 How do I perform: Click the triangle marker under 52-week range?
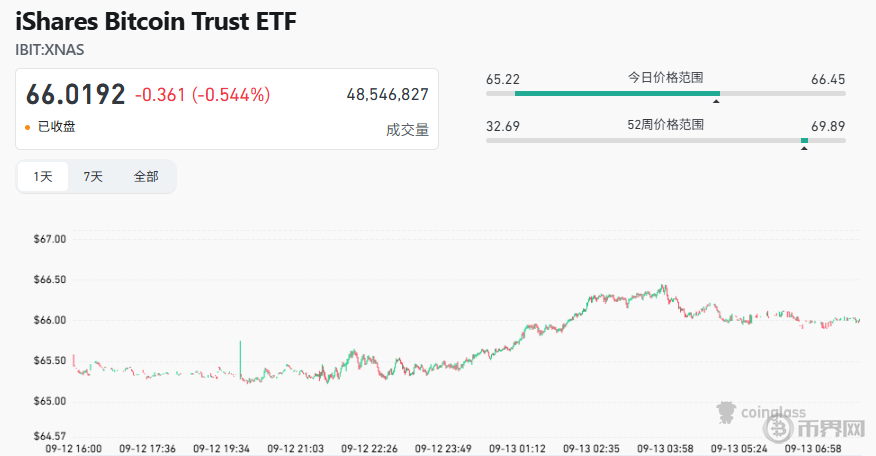coord(804,149)
